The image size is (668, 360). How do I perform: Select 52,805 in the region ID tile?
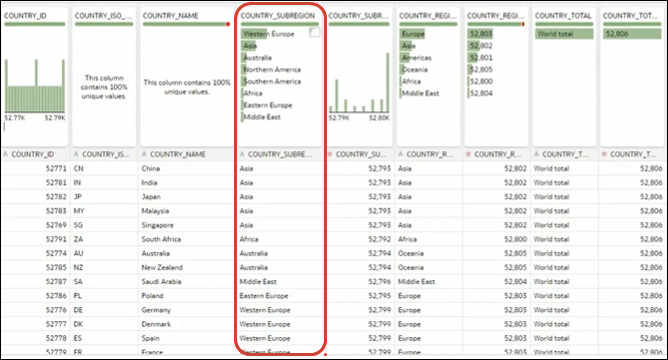click(481, 69)
